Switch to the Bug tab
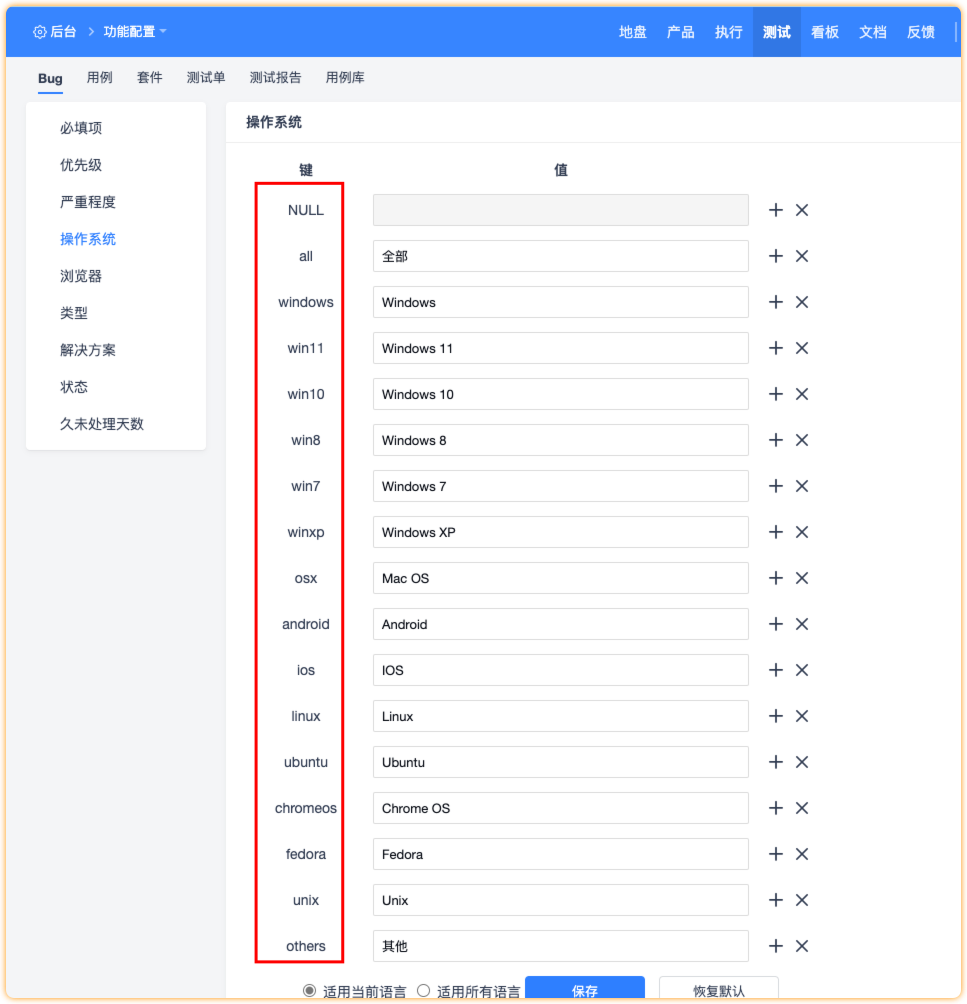This screenshot has width=967, height=1004. (x=50, y=78)
